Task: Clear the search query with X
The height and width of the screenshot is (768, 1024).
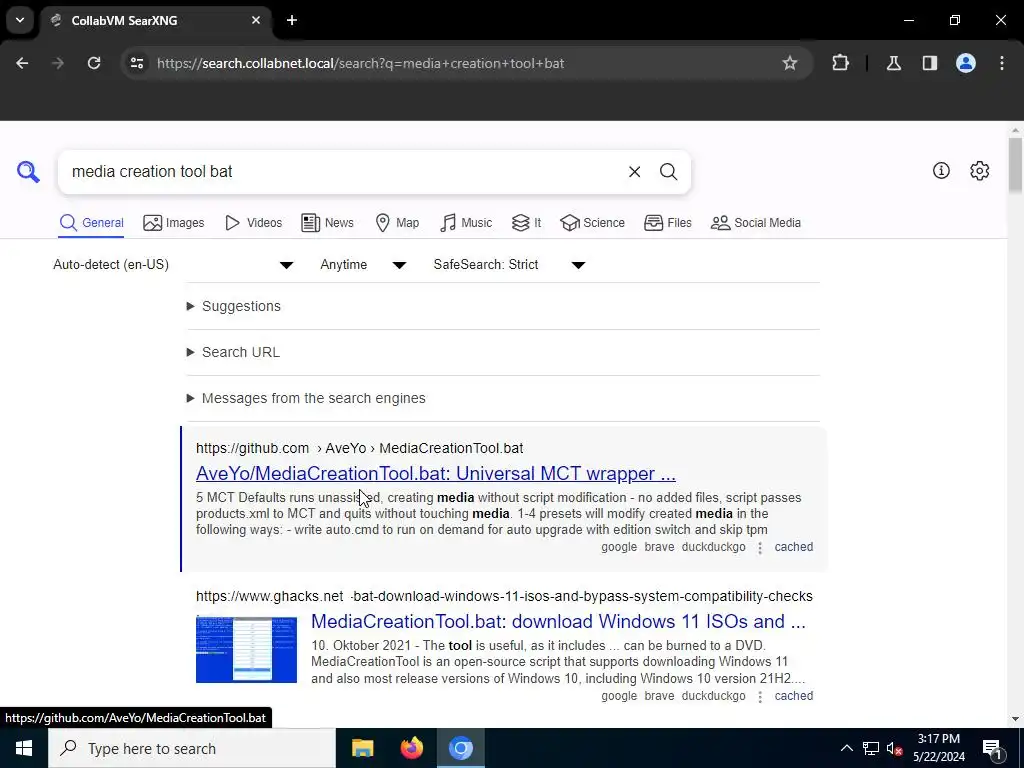Action: click(634, 172)
